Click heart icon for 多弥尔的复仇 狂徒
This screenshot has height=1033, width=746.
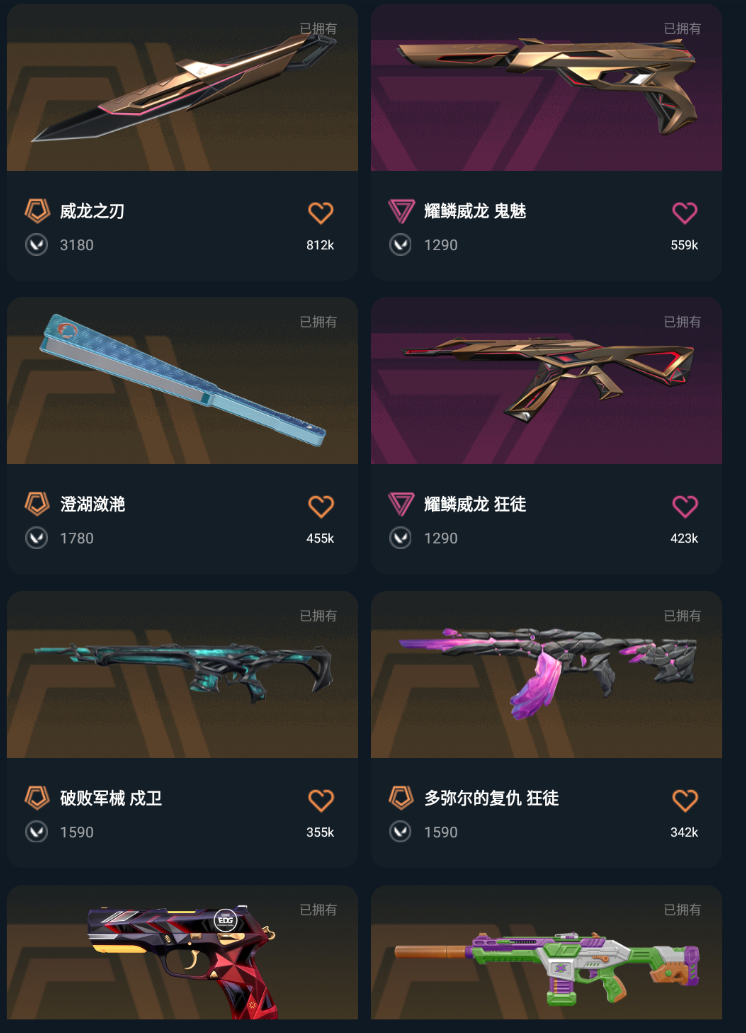685,800
